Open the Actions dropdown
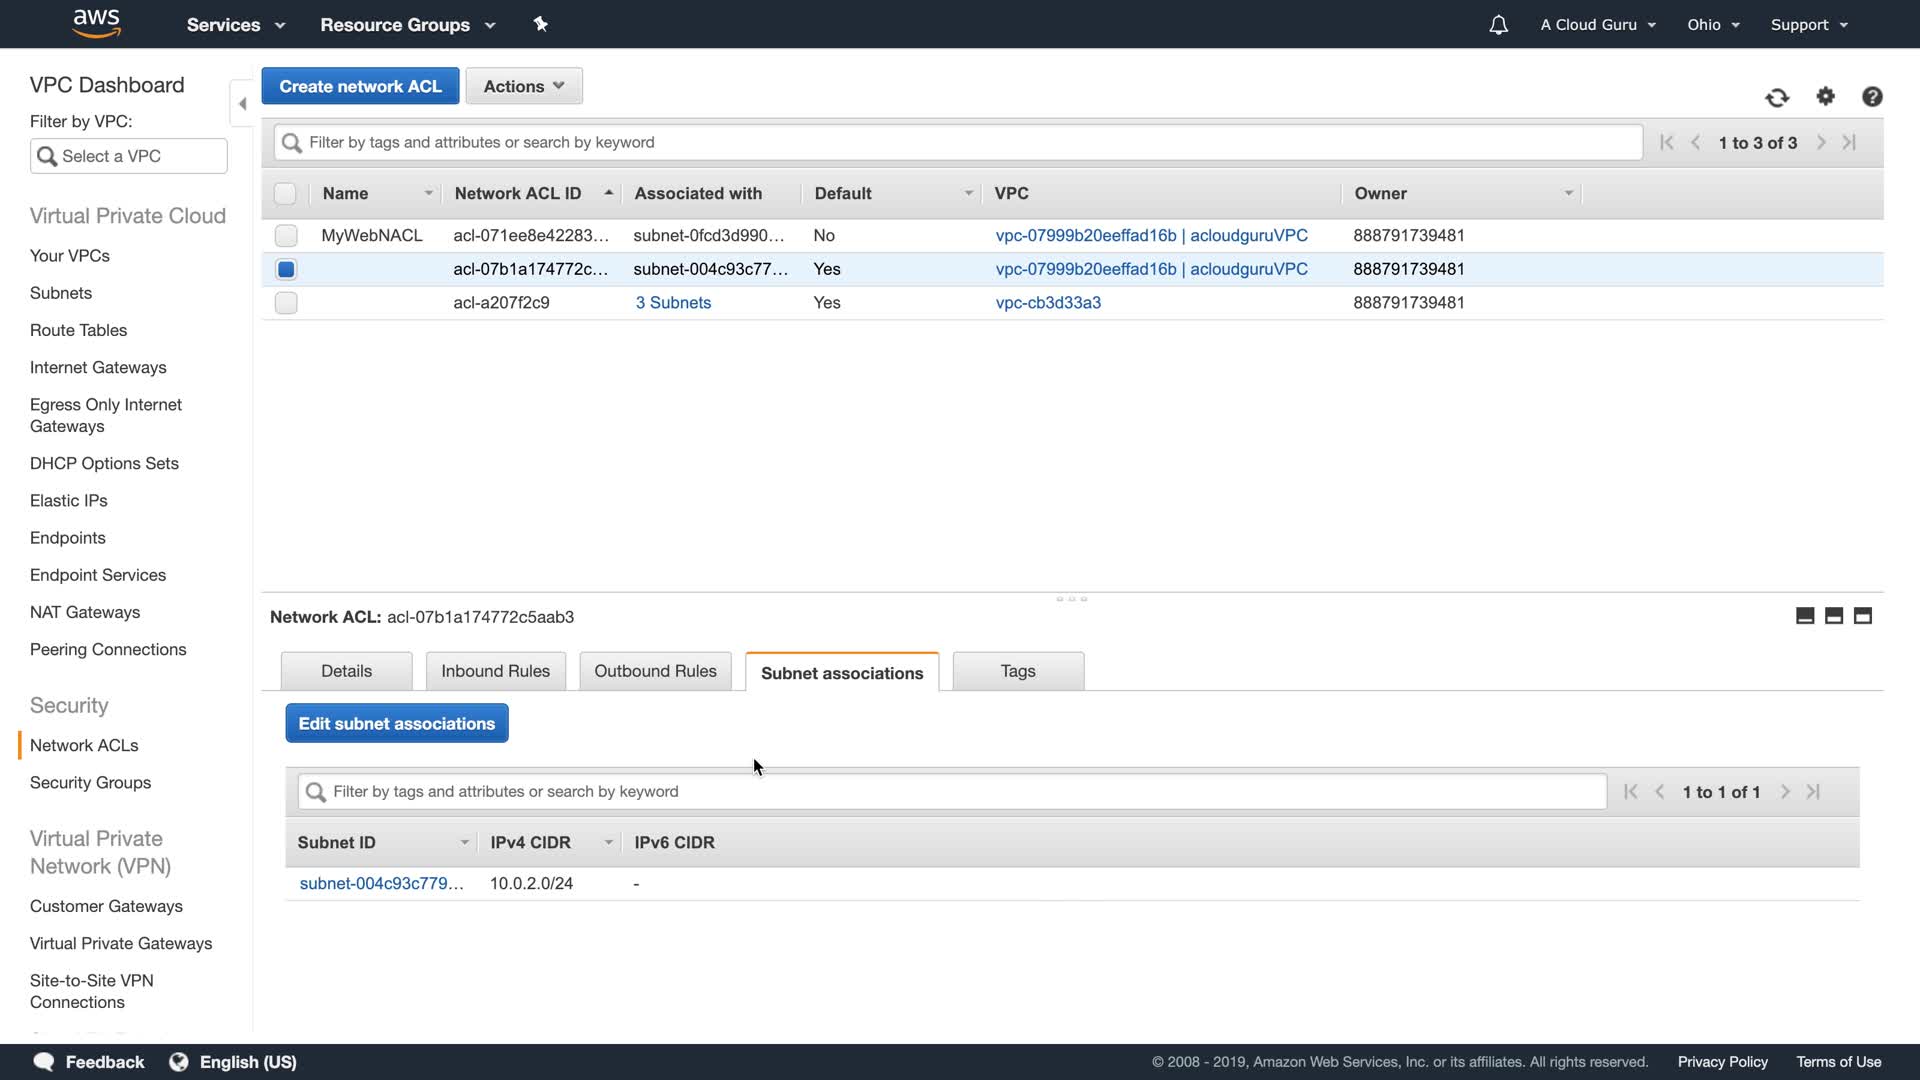The width and height of the screenshot is (1920, 1080). tap(524, 86)
